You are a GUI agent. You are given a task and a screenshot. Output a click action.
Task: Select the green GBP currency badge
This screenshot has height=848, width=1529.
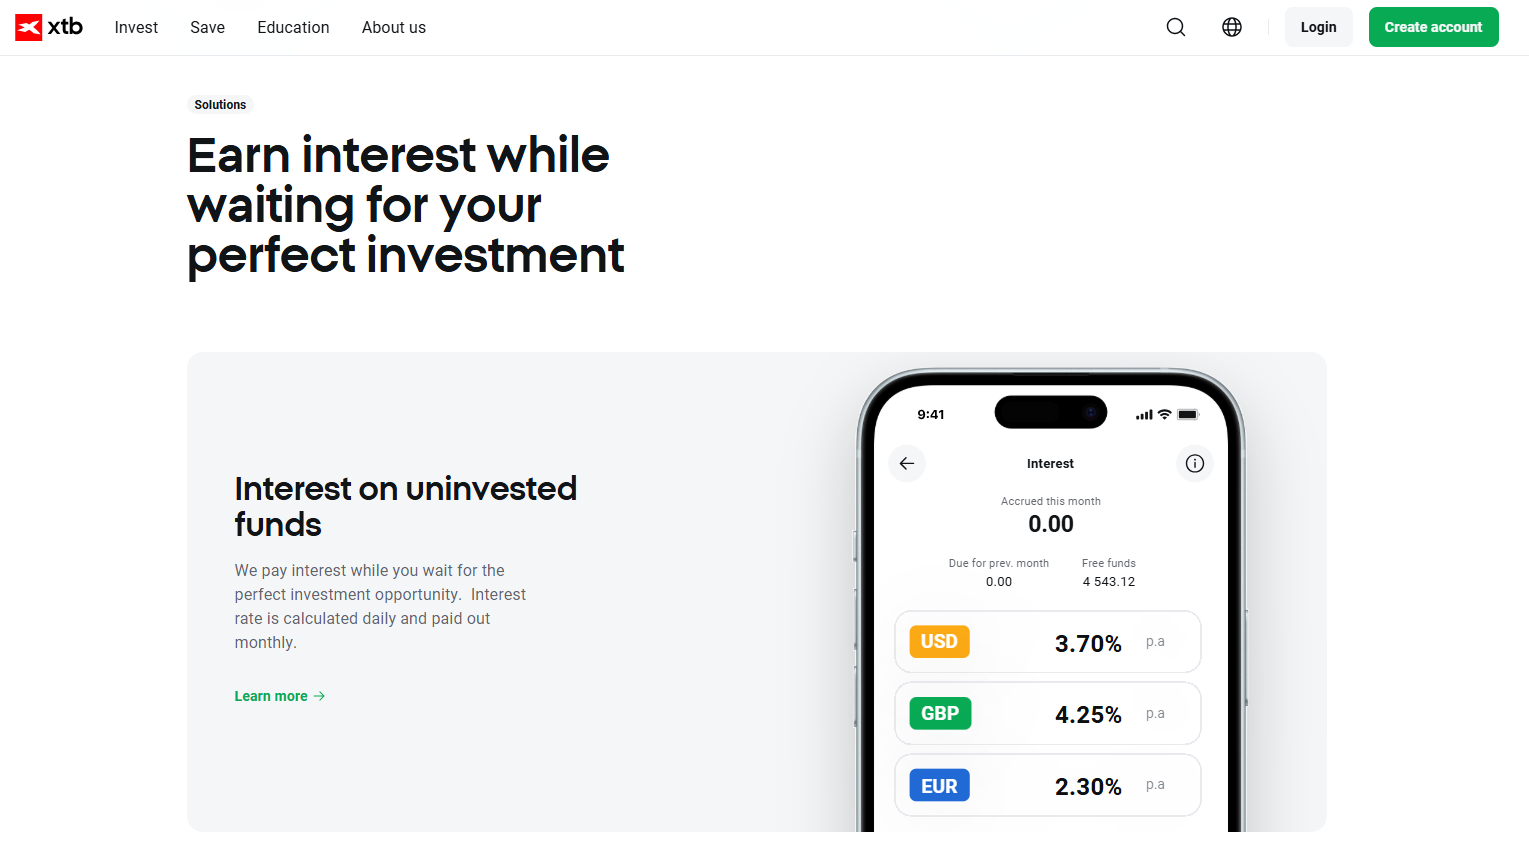coord(940,714)
